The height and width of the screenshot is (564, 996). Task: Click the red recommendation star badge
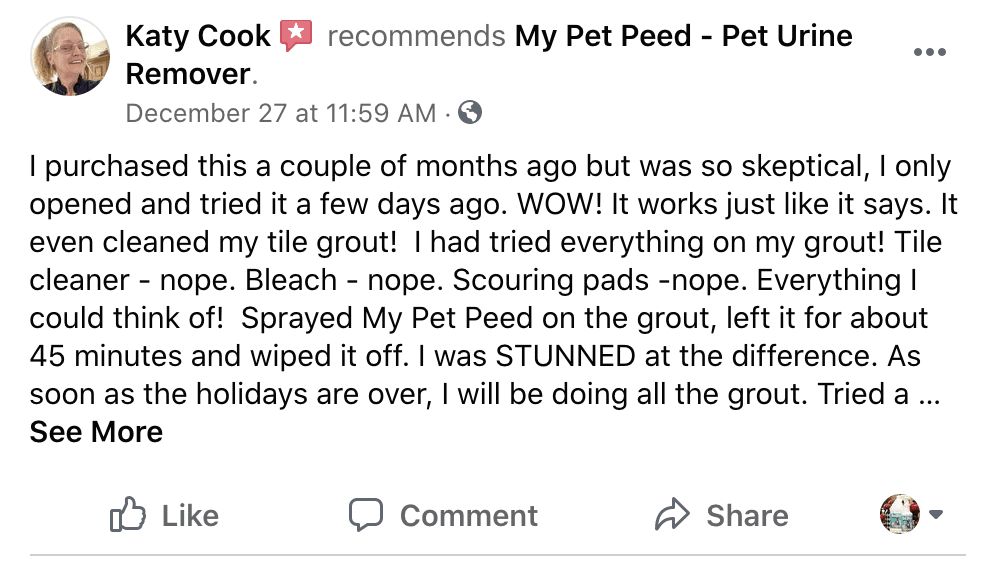tap(296, 37)
